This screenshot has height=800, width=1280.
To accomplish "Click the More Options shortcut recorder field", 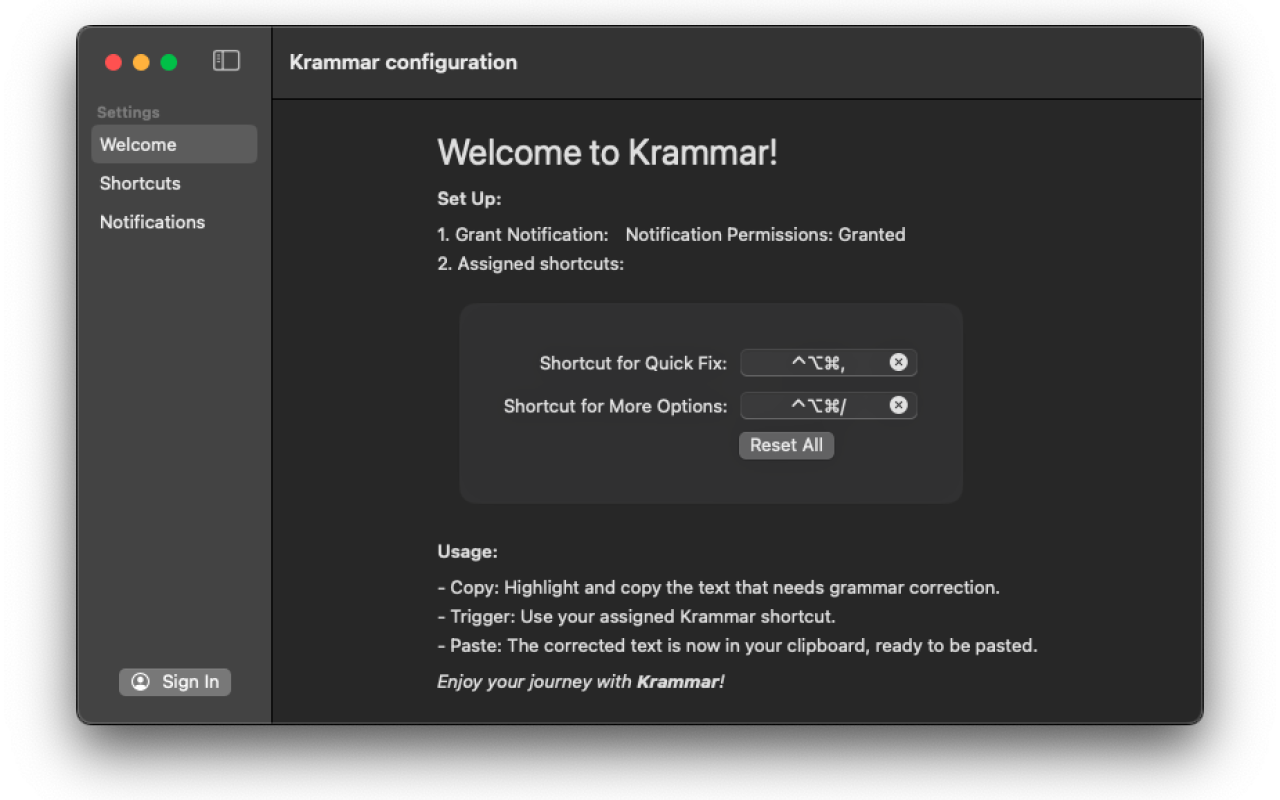I will pos(828,405).
